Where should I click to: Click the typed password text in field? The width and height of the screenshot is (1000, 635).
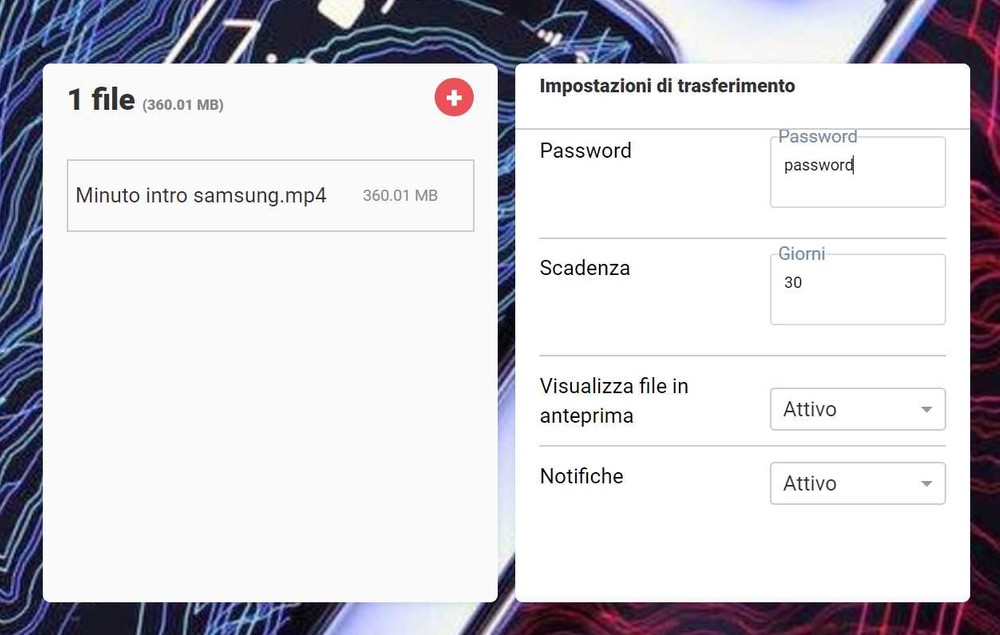[x=819, y=165]
